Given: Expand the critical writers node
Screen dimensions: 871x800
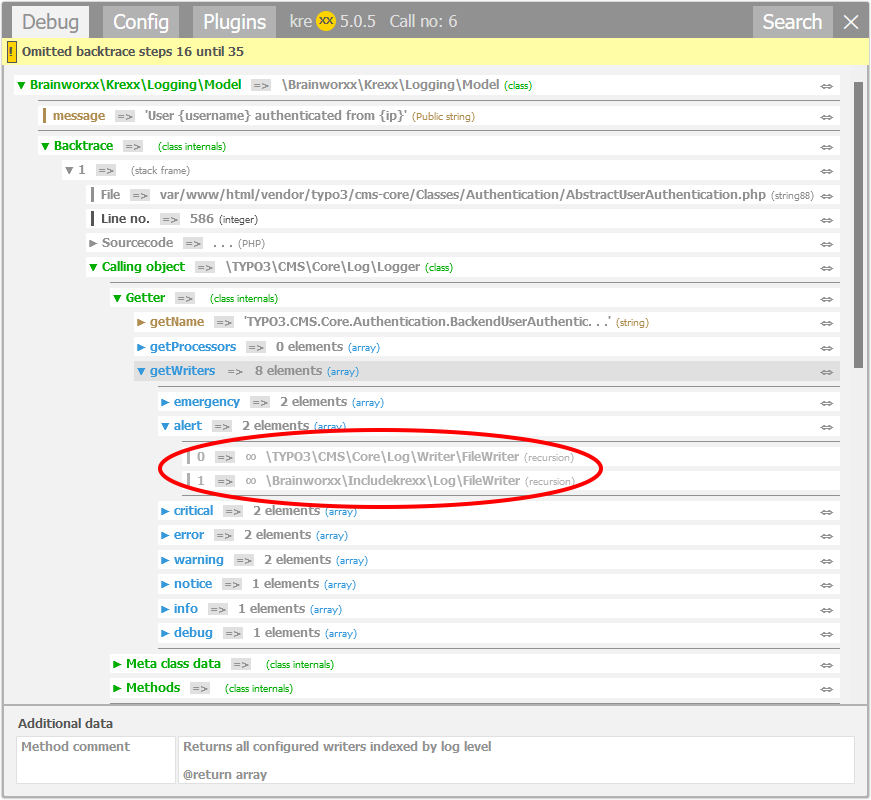Looking at the screenshot, I should pyautogui.click(x=166, y=511).
